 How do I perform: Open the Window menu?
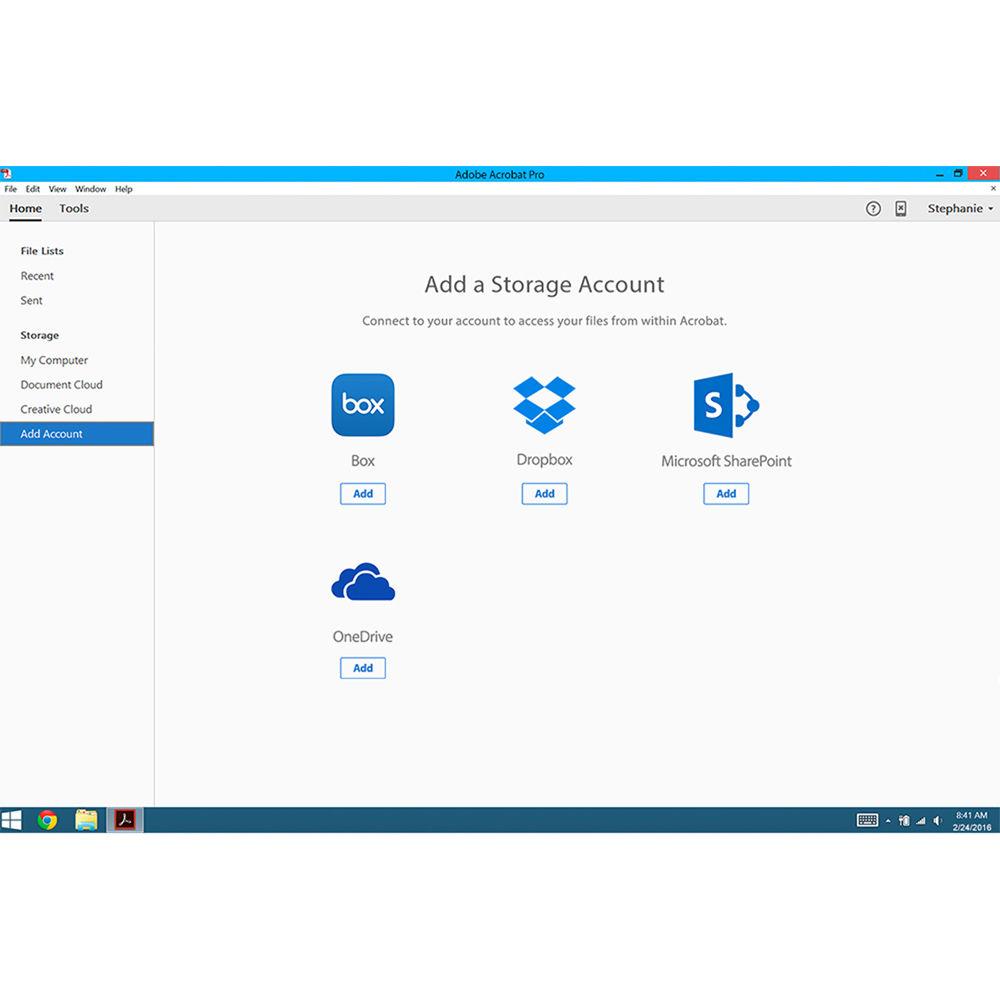[90, 189]
